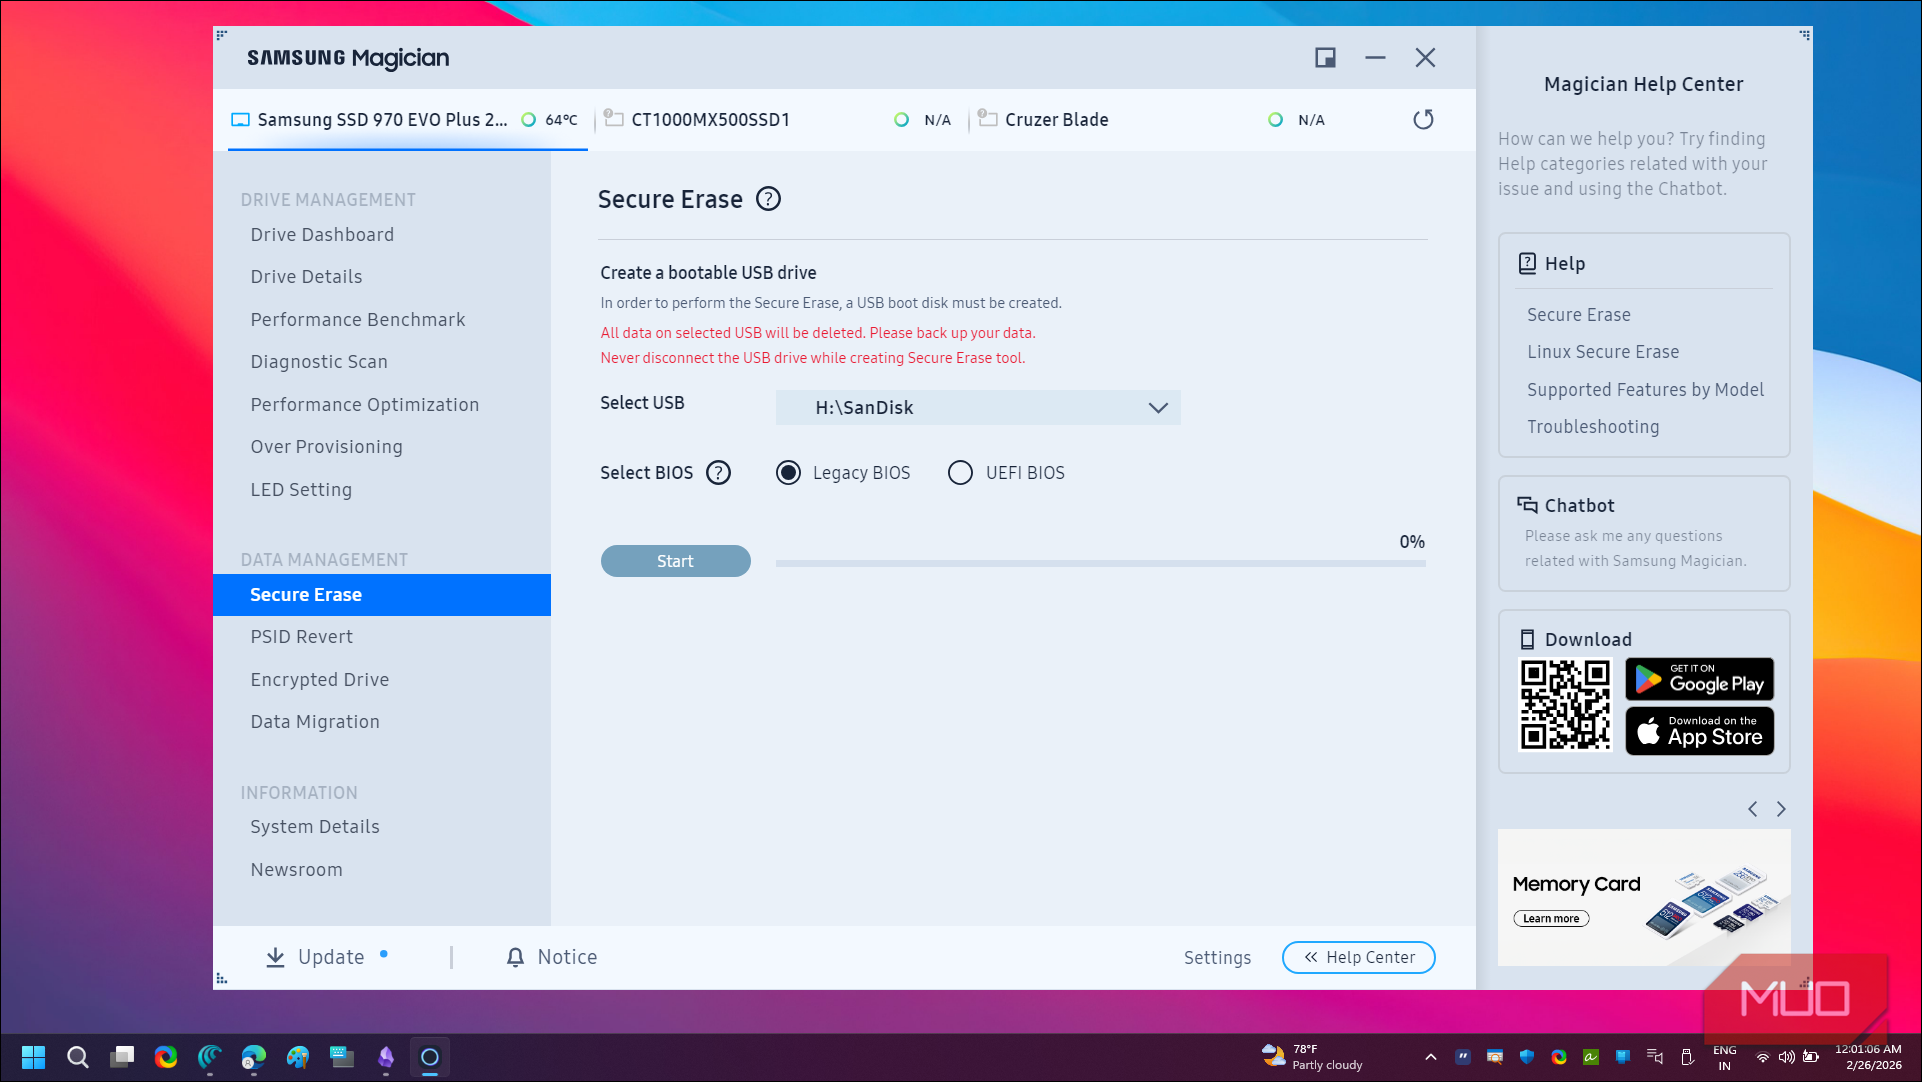Viewport: 1922px width, 1082px height.
Task: Click the Secure Erase progress bar
Action: (x=1100, y=564)
